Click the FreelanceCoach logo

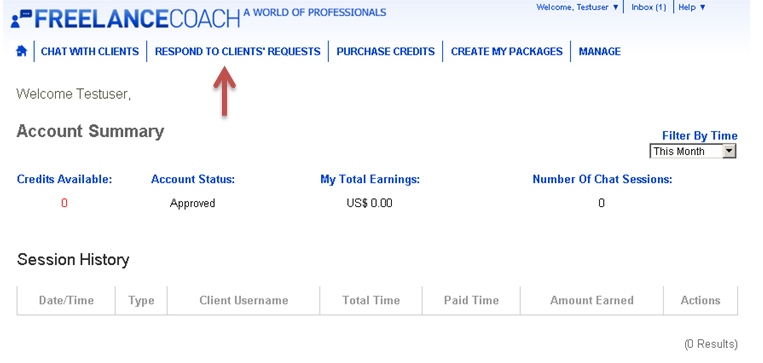coord(125,19)
